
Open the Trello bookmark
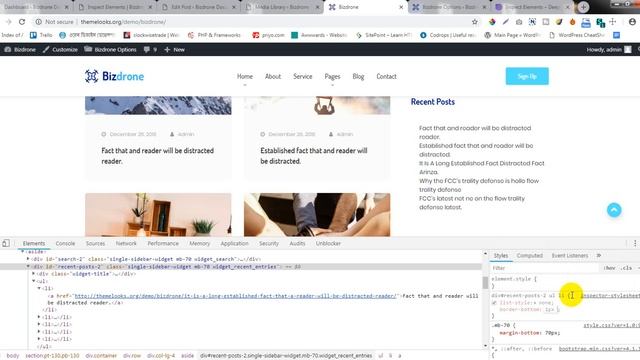41,35
